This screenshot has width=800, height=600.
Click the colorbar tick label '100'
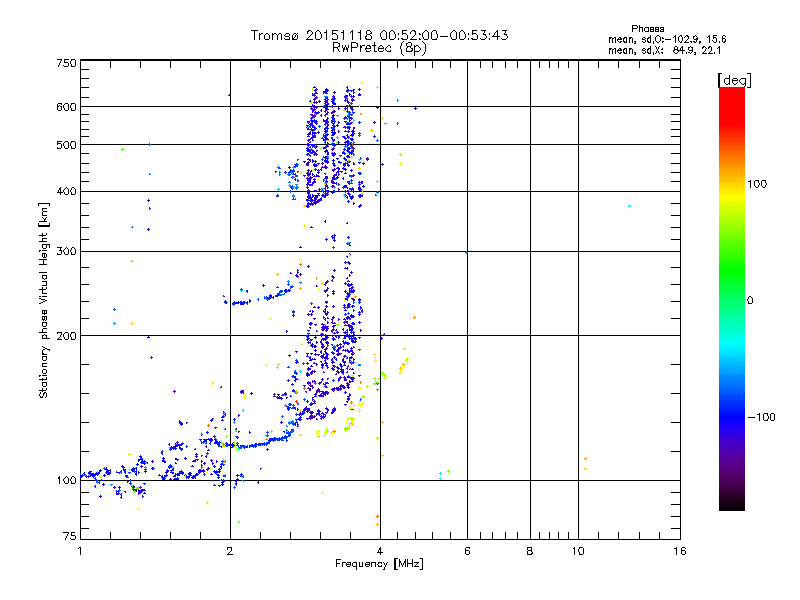tap(757, 184)
